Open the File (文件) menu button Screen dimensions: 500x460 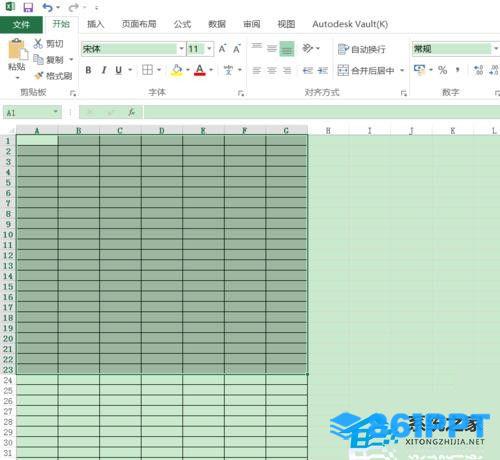pyautogui.click(x=21, y=24)
